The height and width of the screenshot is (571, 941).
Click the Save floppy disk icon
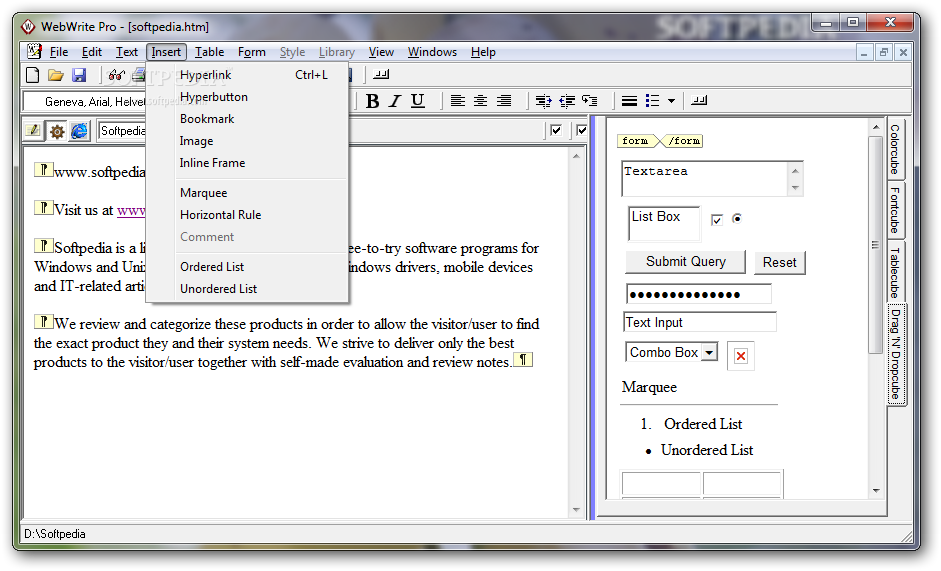(x=79, y=75)
